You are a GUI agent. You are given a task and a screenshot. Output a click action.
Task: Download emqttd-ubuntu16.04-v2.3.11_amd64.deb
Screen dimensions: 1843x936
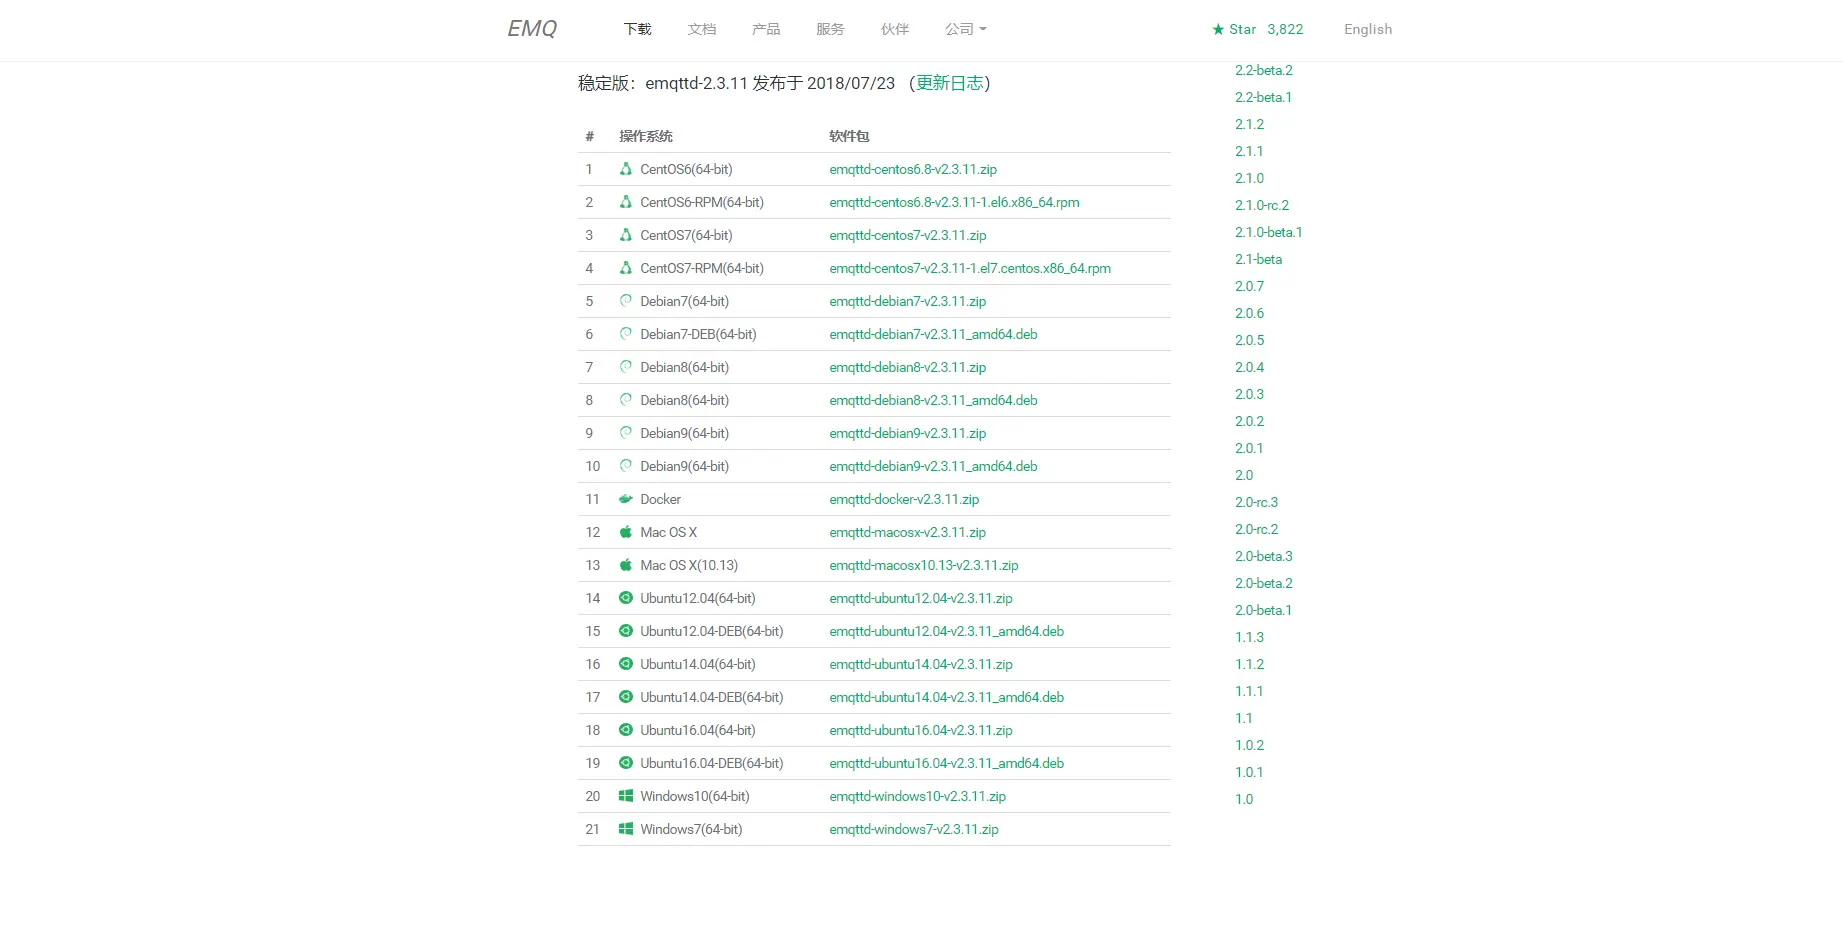tap(946, 763)
